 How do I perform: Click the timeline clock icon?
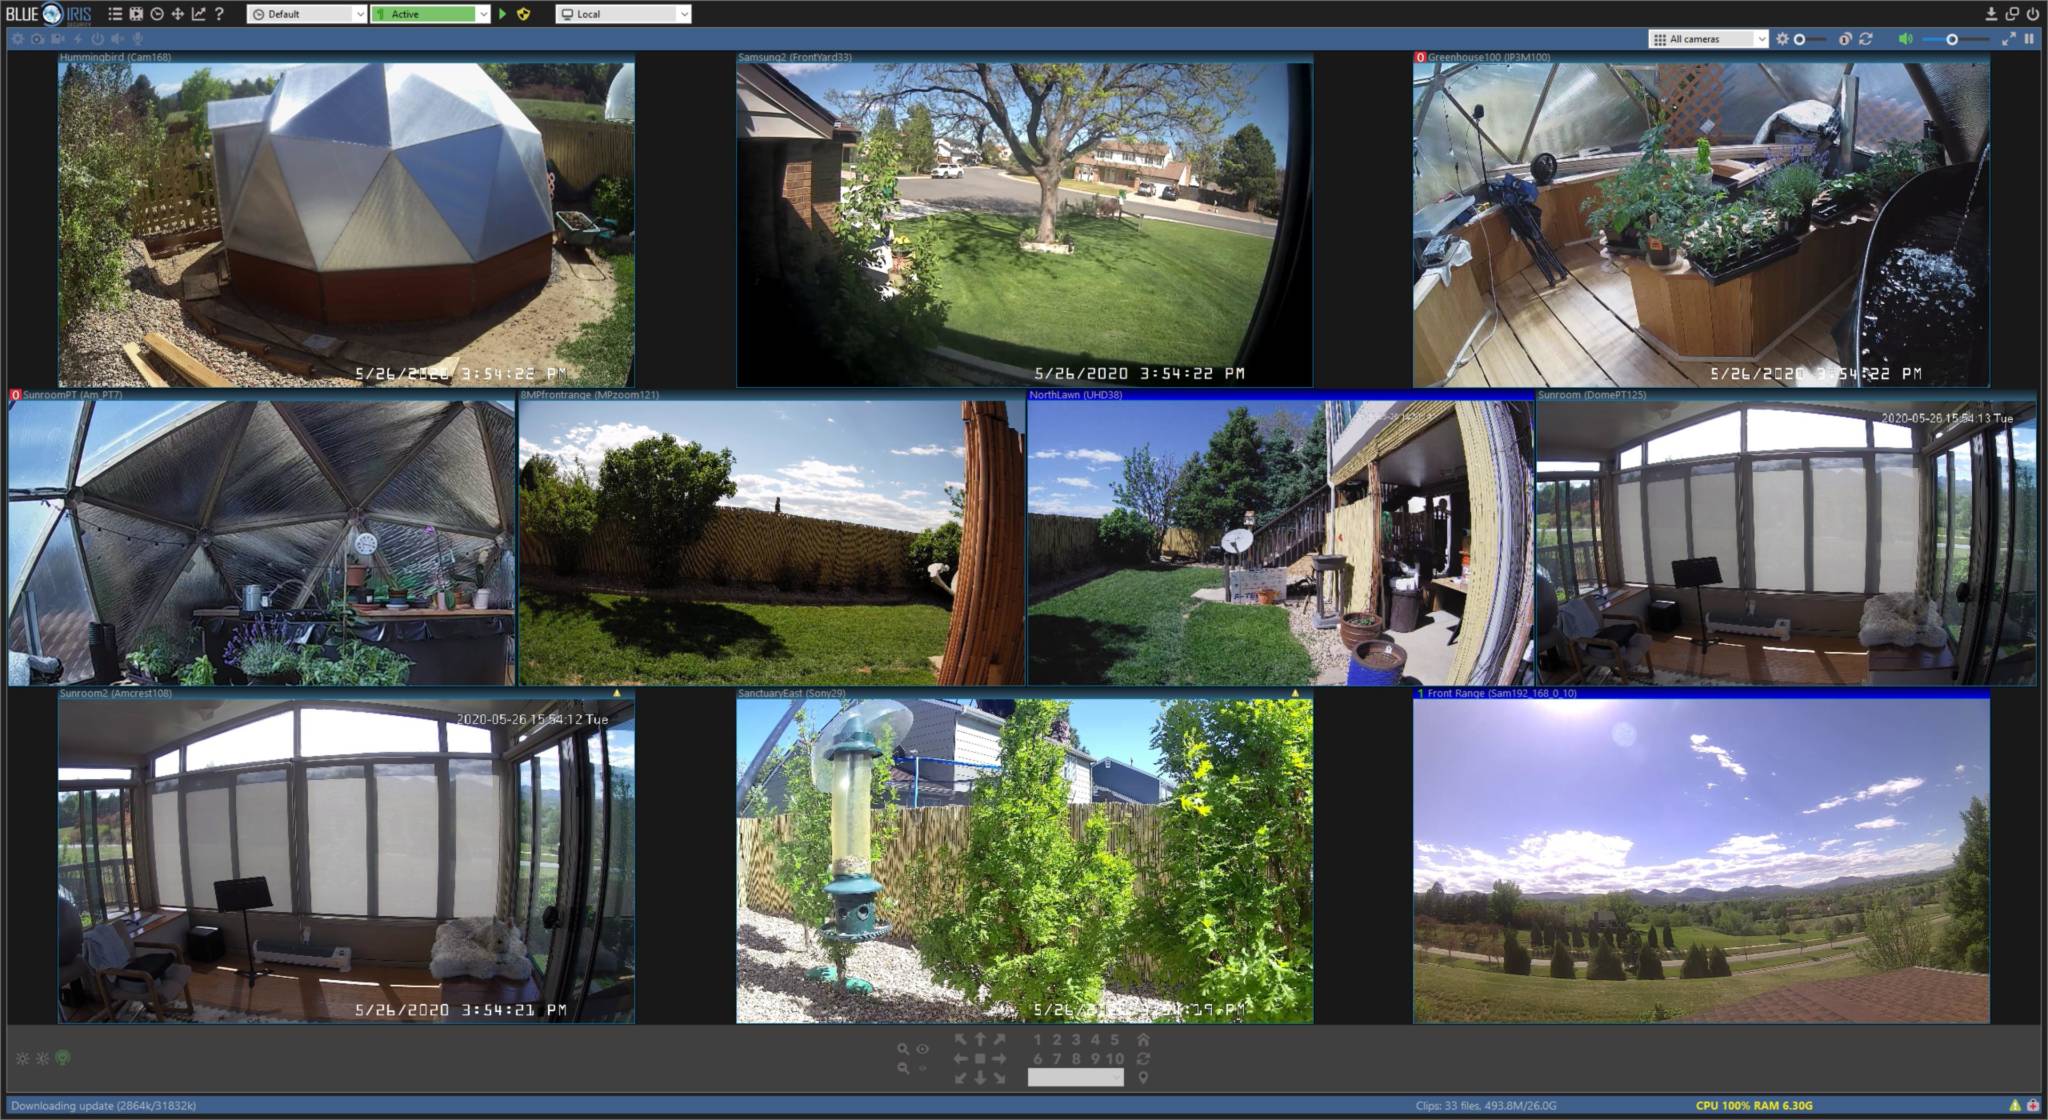(x=157, y=14)
